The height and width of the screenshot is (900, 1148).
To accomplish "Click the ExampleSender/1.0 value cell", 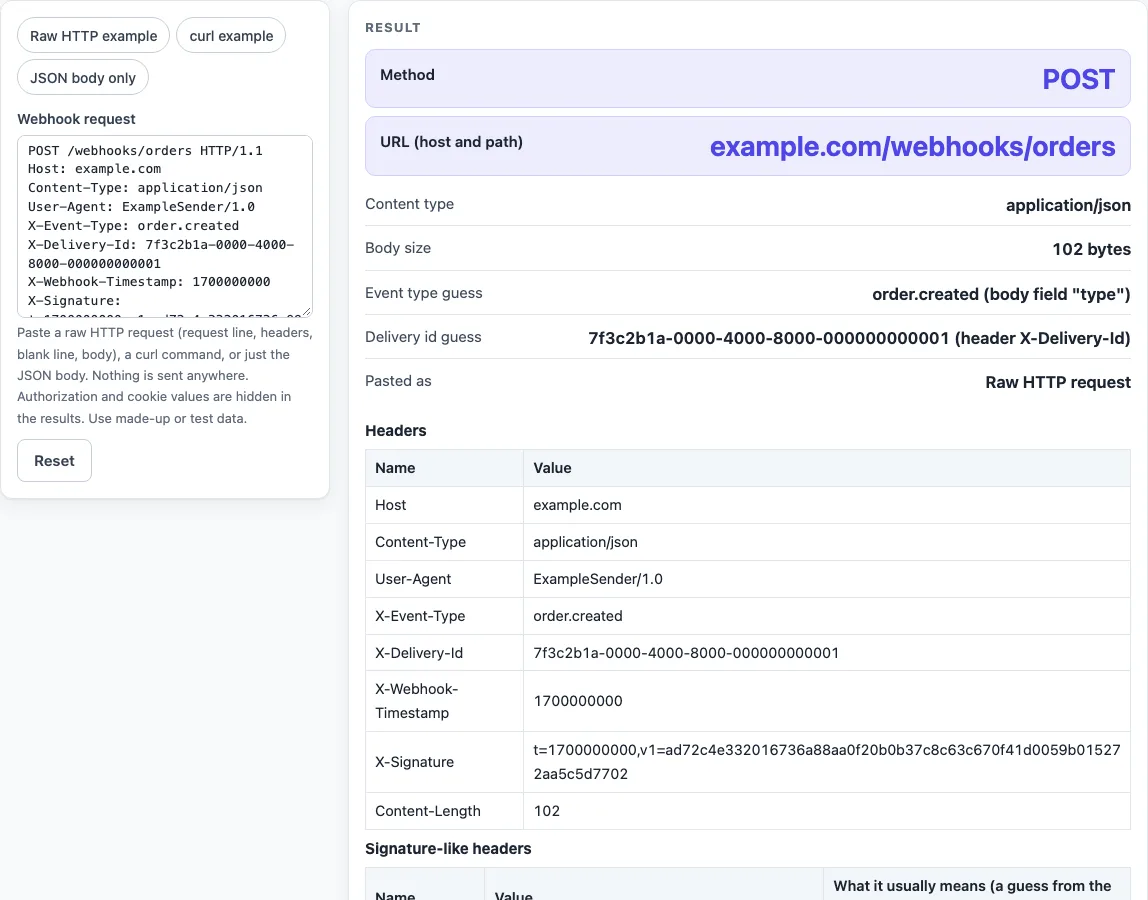I will (x=827, y=579).
